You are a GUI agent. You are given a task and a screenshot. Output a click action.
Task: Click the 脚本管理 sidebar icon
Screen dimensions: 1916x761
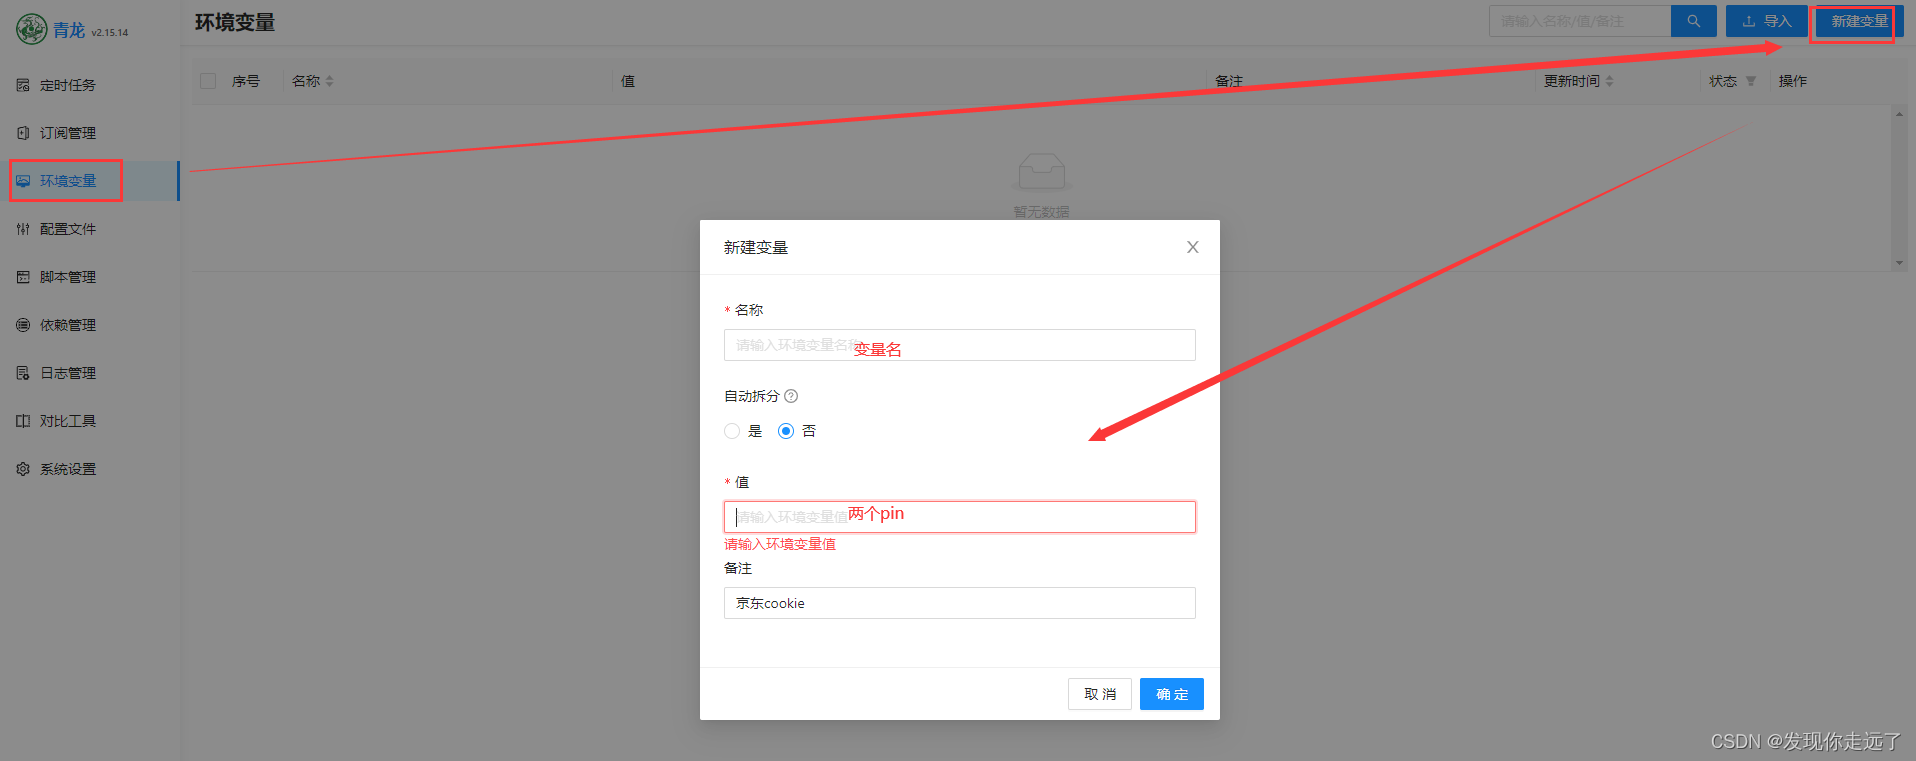[x=23, y=277]
